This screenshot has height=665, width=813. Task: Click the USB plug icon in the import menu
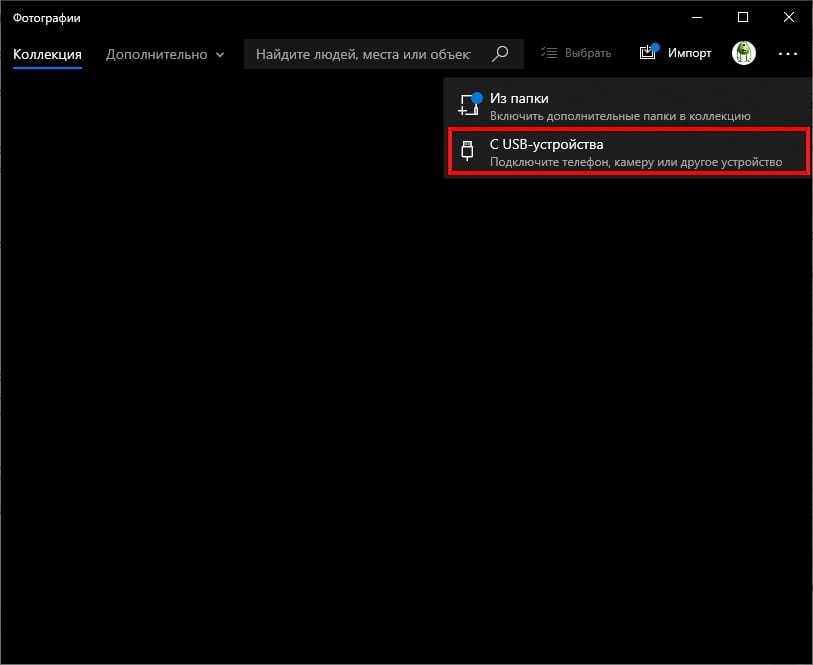click(467, 152)
